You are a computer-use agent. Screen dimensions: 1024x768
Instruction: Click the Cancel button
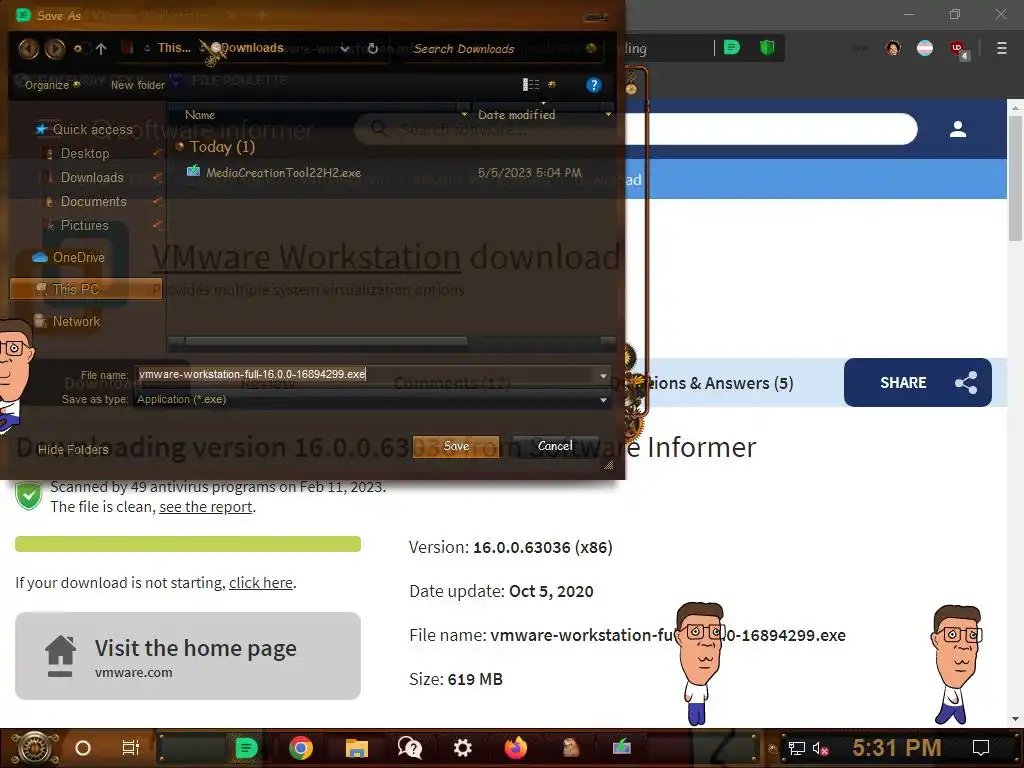555,446
